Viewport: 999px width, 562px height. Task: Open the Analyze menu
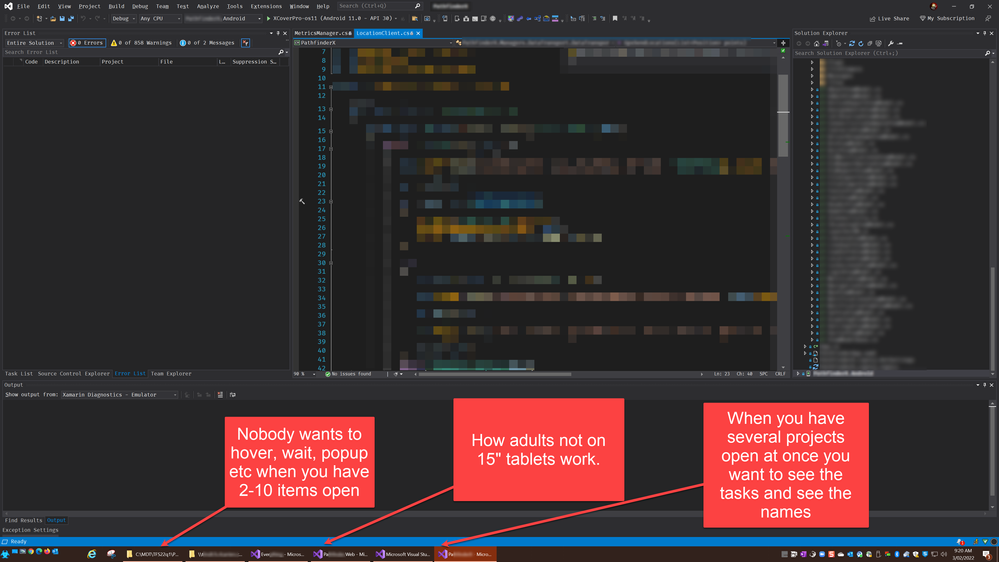tap(208, 6)
